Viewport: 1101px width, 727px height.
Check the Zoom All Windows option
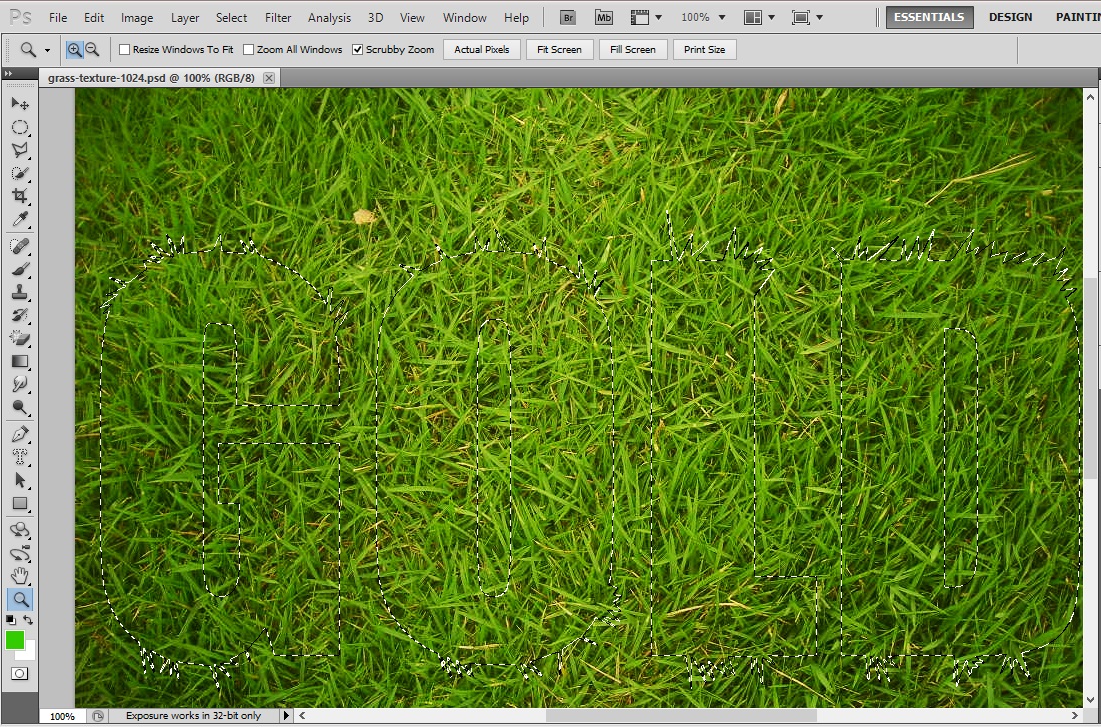click(x=247, y=49)
